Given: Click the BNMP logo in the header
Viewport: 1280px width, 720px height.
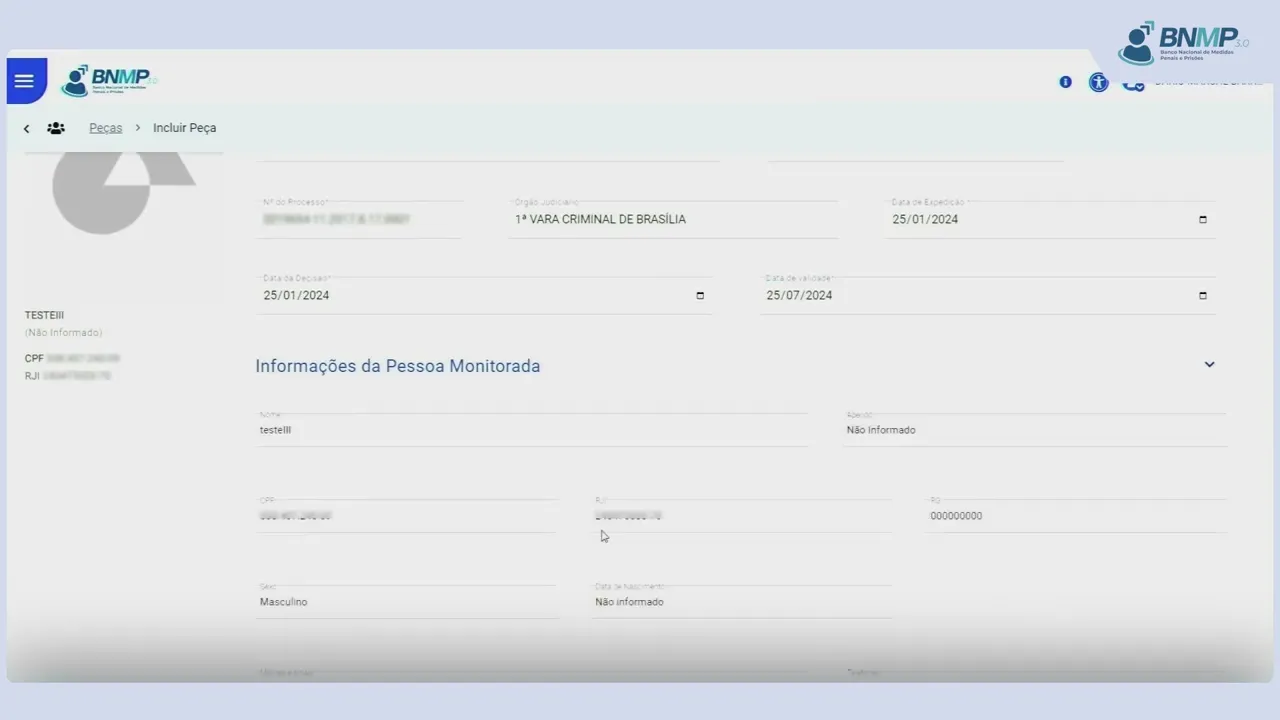Looking at the screenshot, I should [108, 81].
